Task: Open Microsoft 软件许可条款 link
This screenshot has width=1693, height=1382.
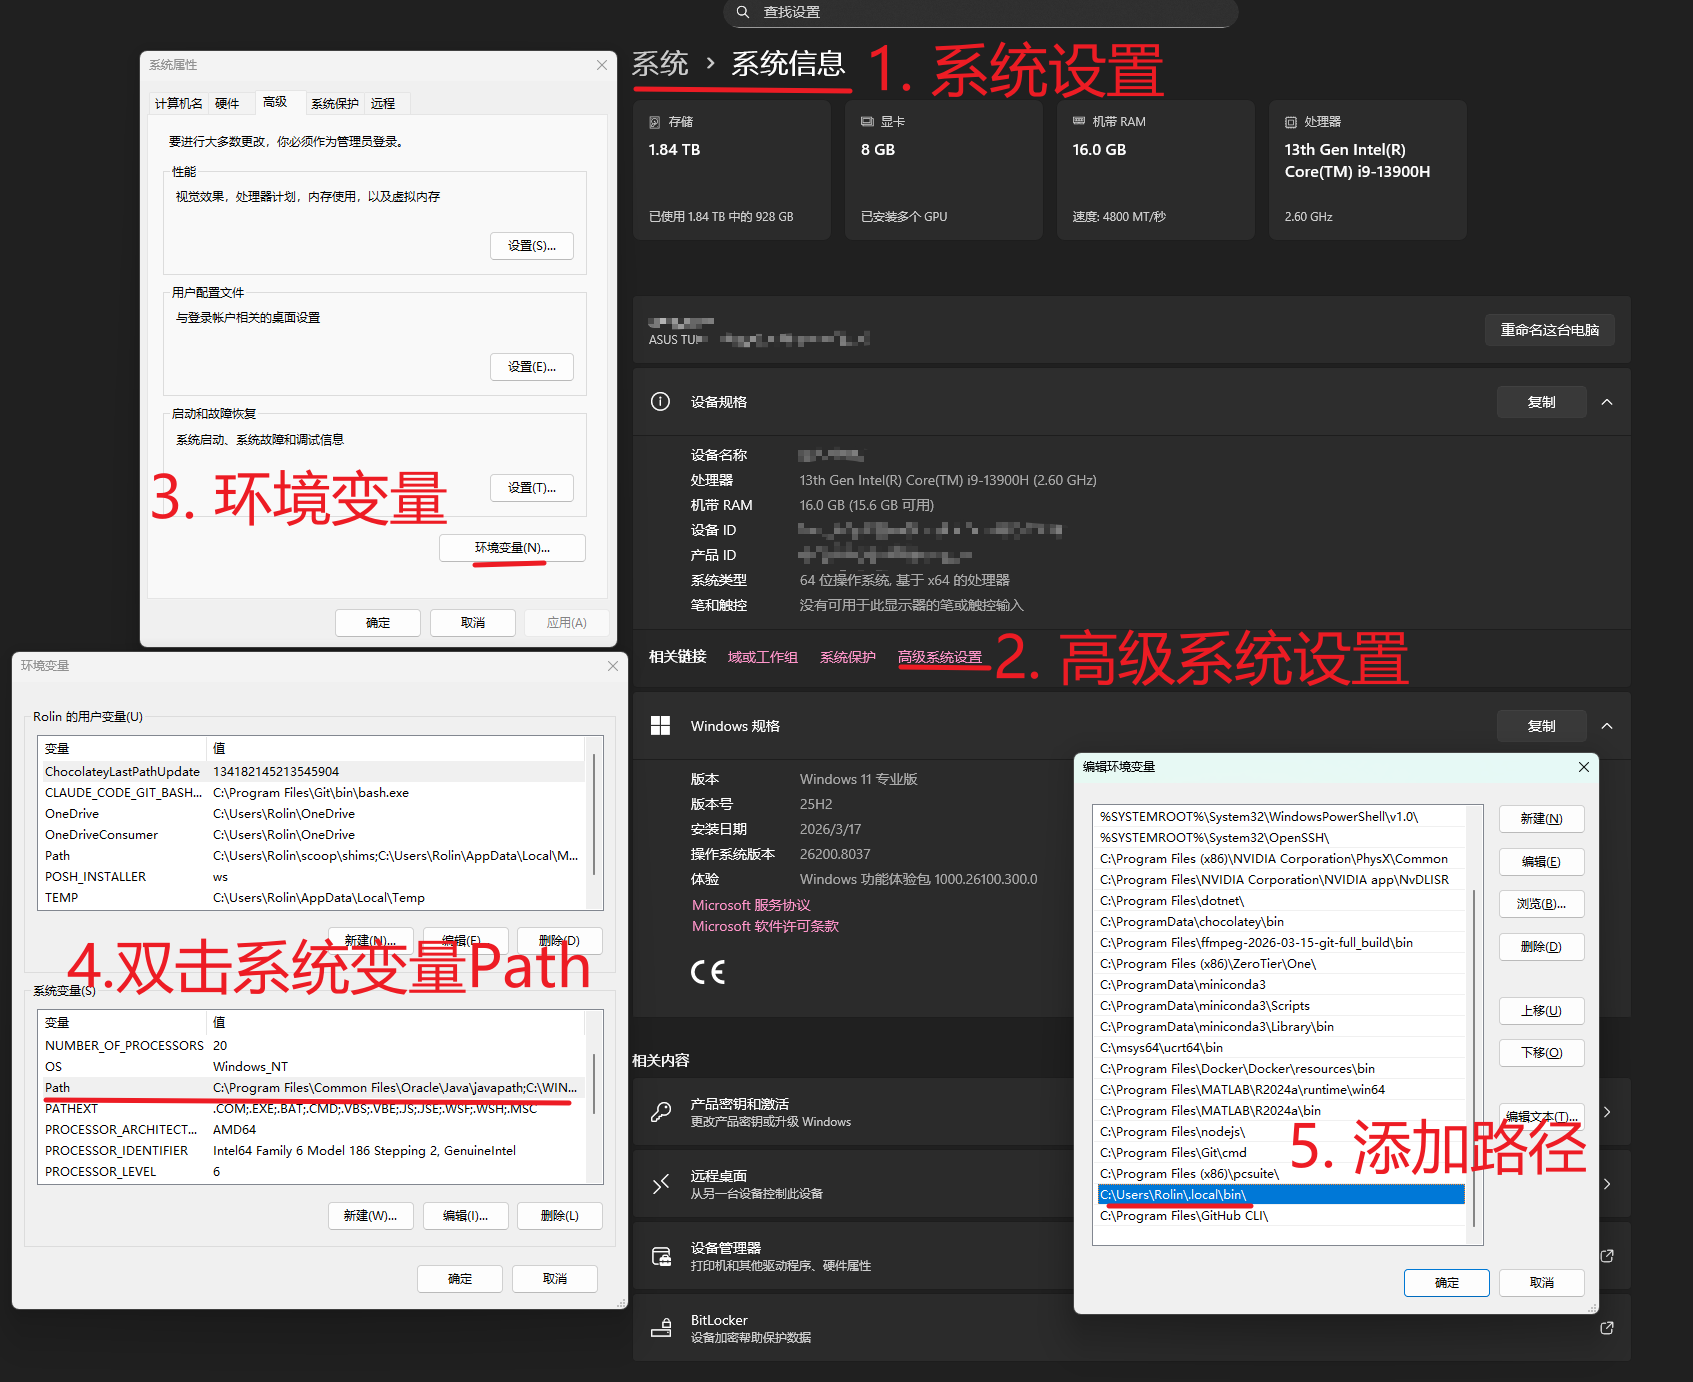Action: (765, 926)
